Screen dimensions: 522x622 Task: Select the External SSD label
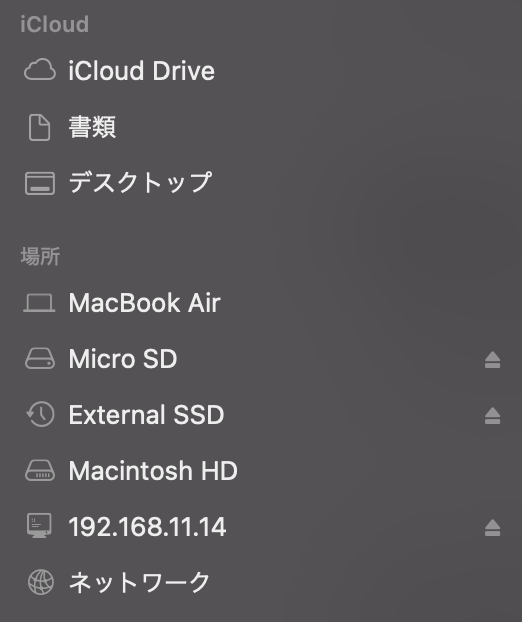(x=146, y=415)
